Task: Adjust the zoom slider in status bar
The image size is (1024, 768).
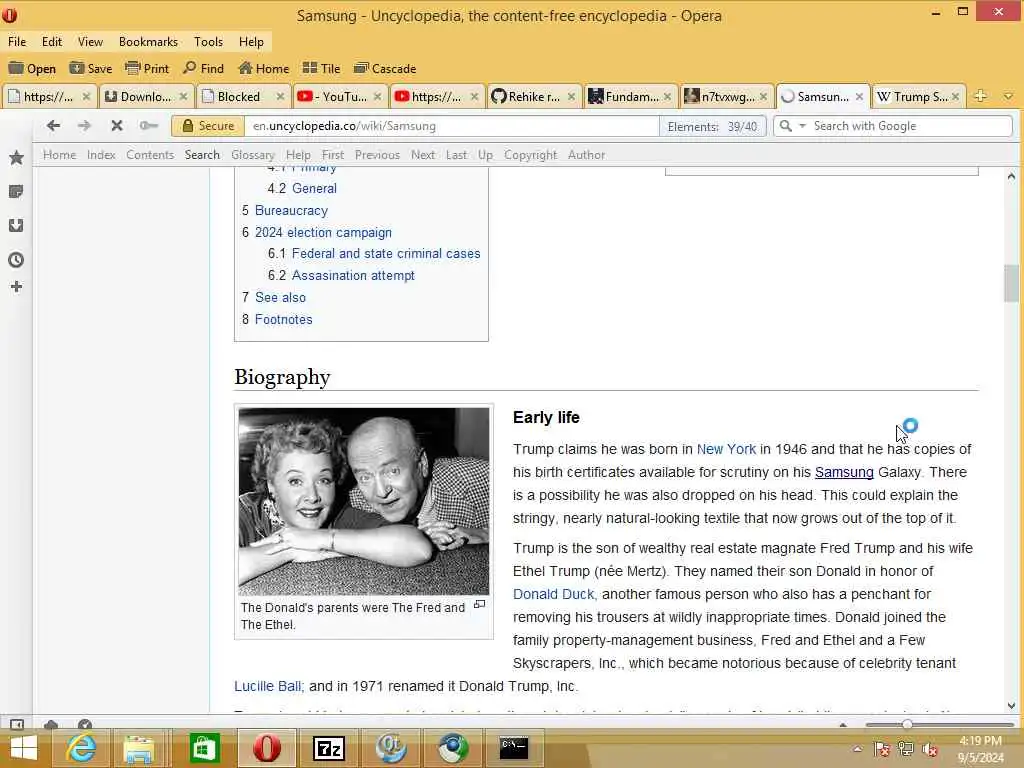Action: coord(907,724)
